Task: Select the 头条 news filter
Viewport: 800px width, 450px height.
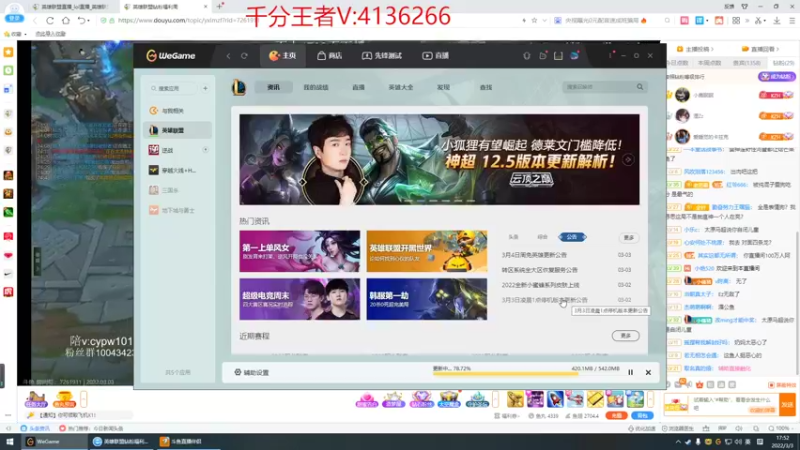Action: pyautogui.click(x=513, y=237)
